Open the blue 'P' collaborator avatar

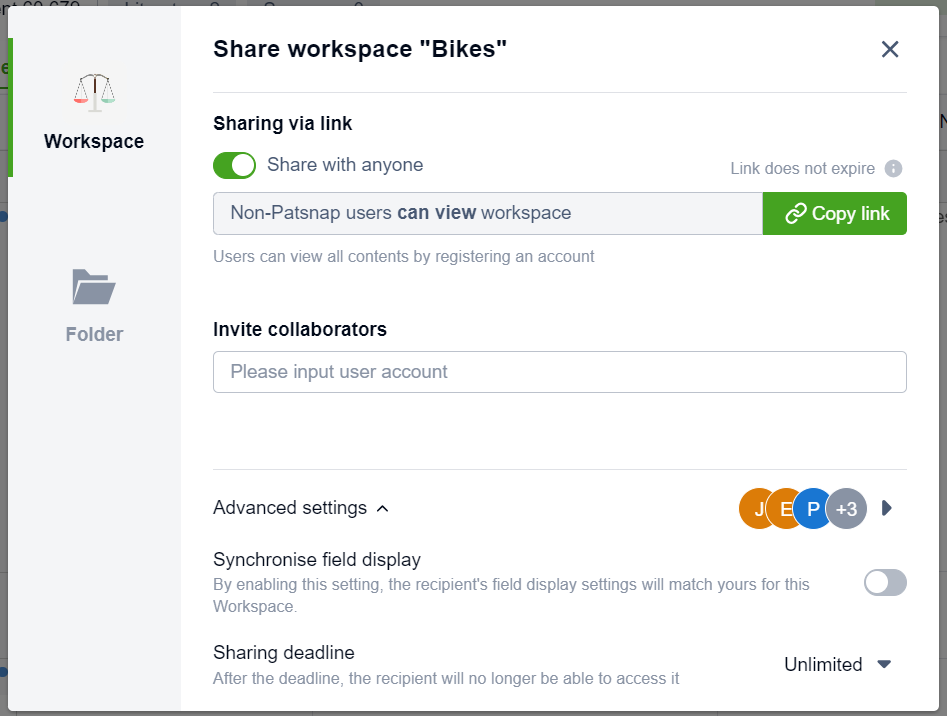tap(813, 508)
